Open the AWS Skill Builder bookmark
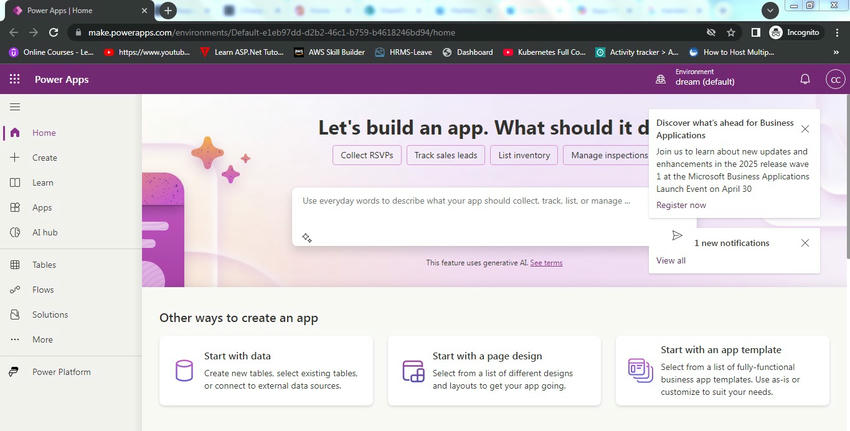Viewport: 850px width, 431px height. [330, 52]
